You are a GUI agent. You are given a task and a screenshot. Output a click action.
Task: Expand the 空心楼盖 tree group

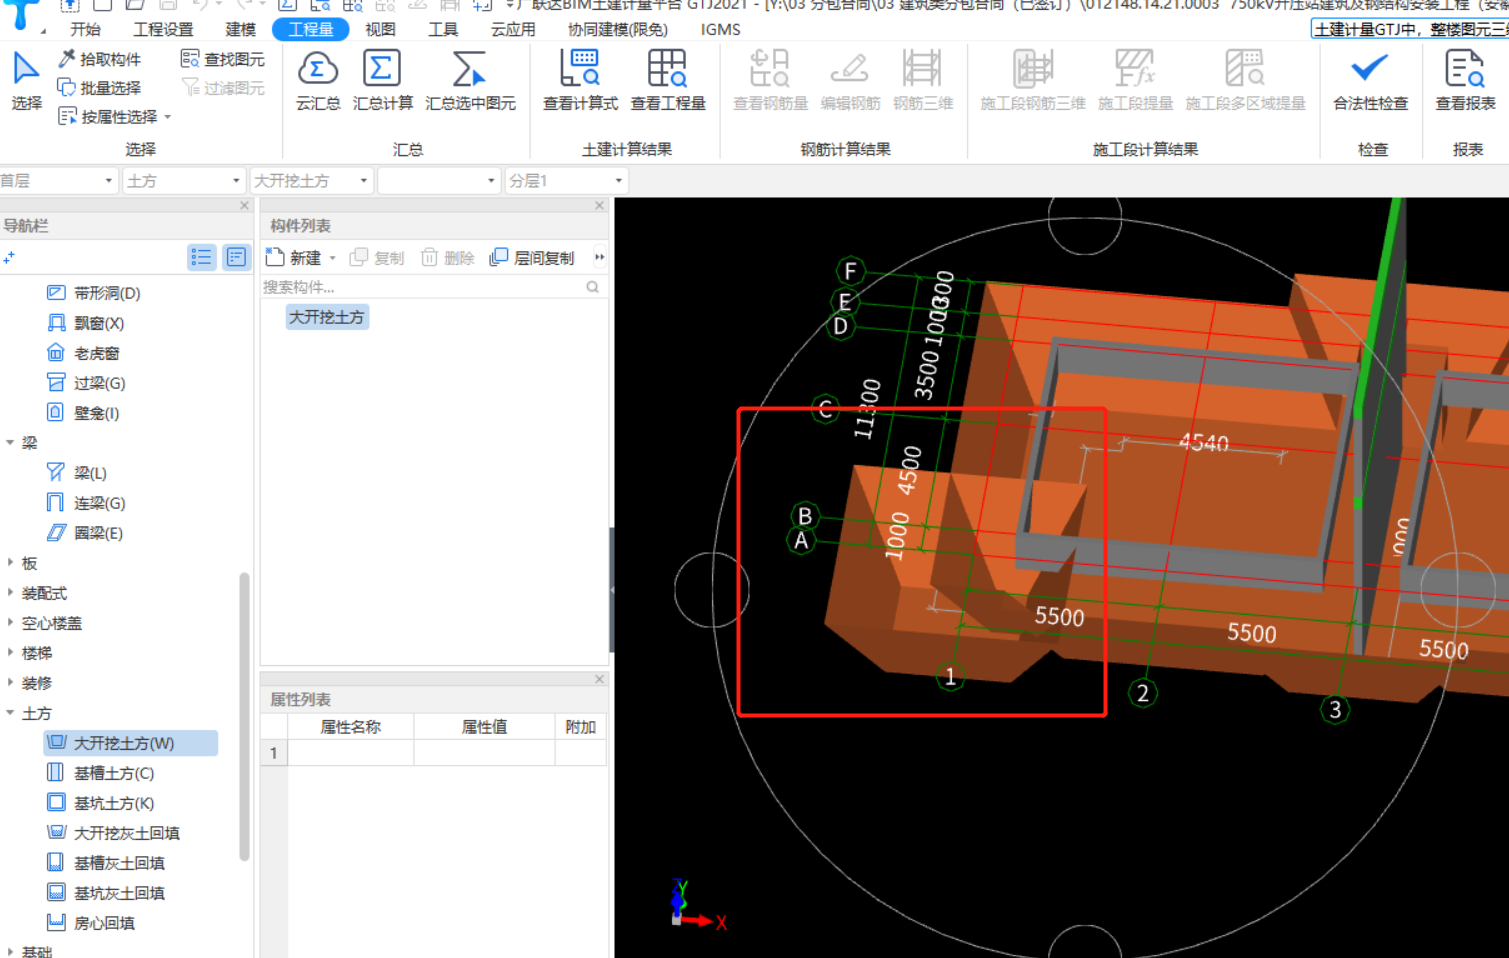tap(10, 623)
